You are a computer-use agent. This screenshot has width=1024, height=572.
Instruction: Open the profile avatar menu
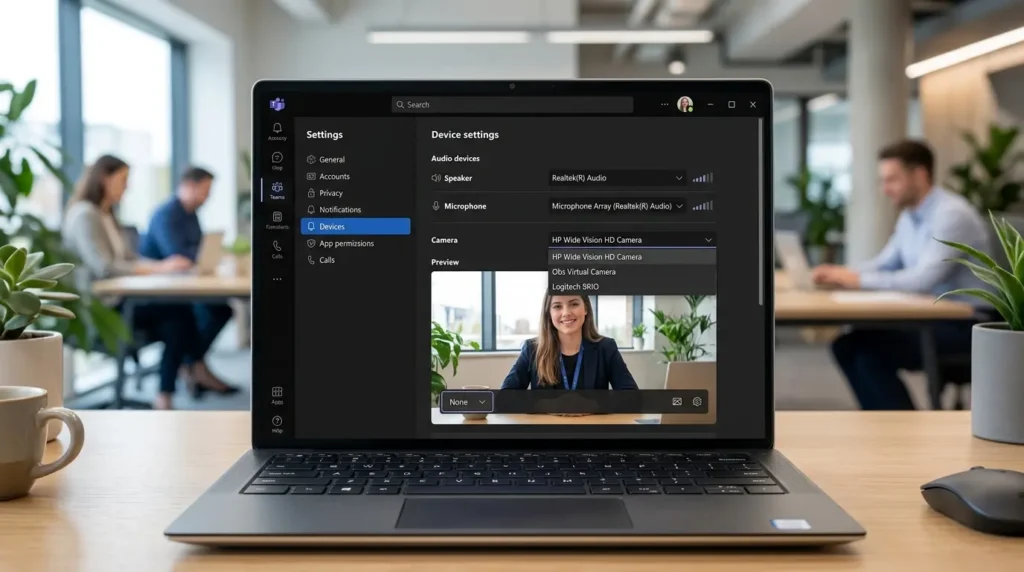pyautogui.click(x=684, y=104)
